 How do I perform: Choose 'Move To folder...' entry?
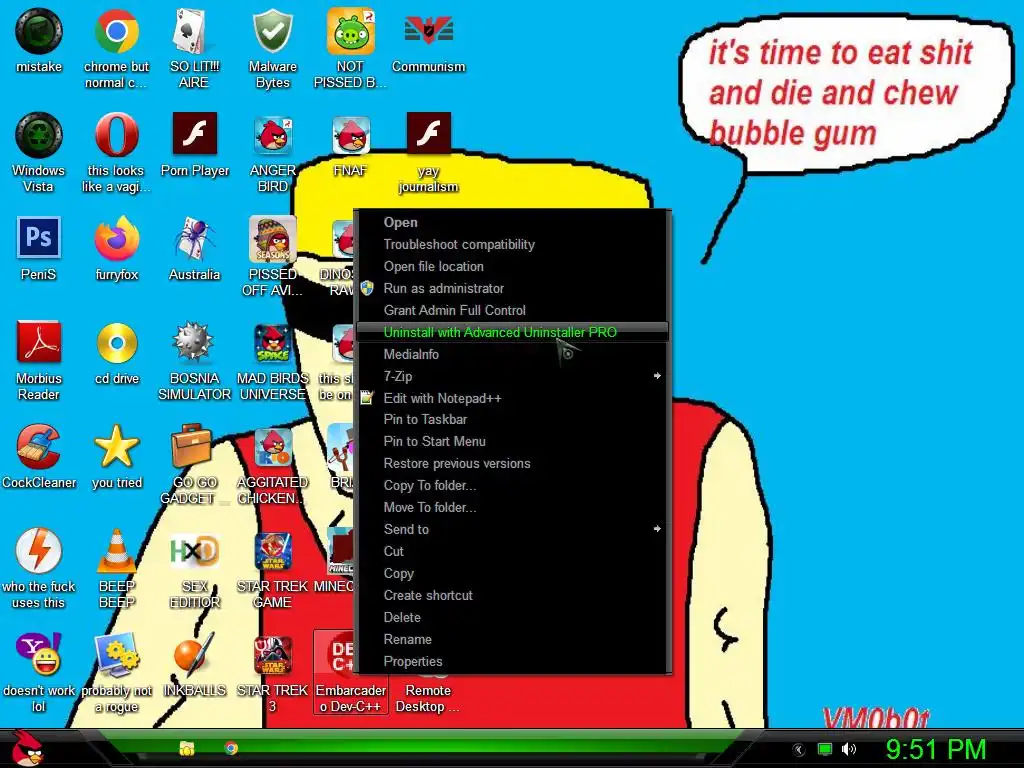coord(513,507)
